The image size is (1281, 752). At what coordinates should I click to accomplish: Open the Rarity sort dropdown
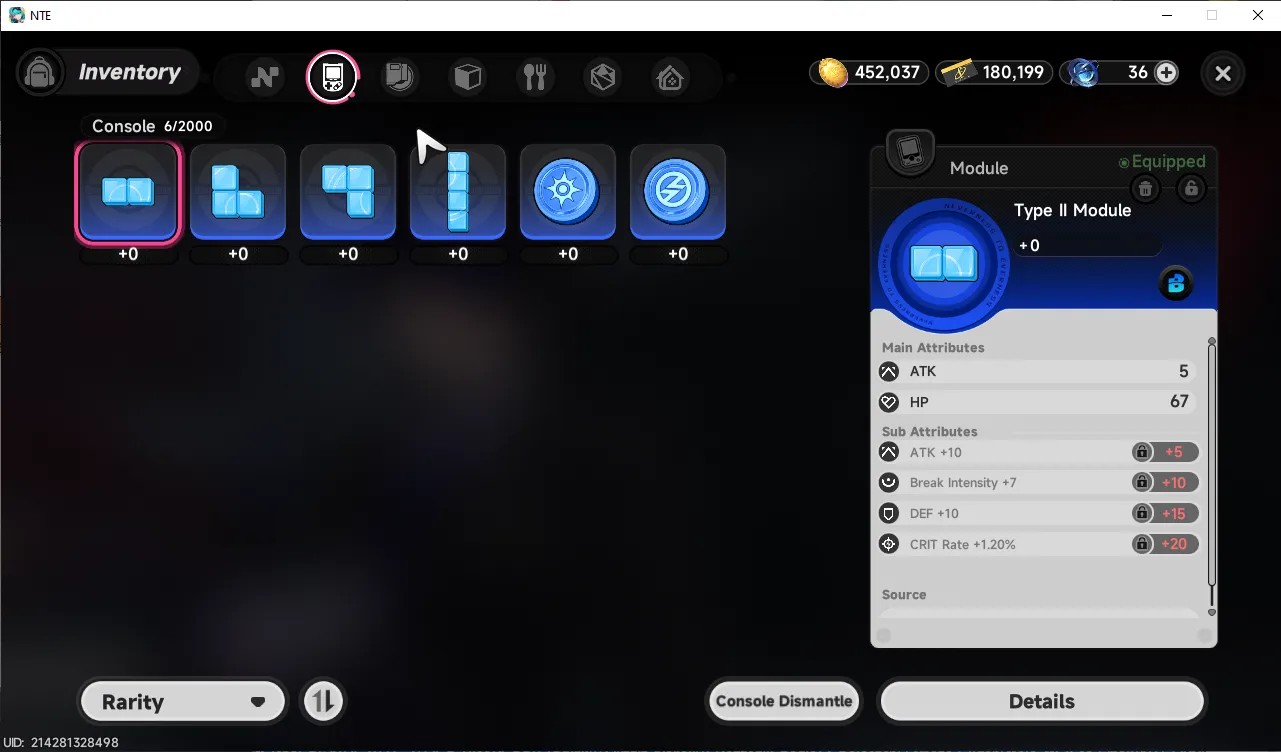tap(183, 702)
